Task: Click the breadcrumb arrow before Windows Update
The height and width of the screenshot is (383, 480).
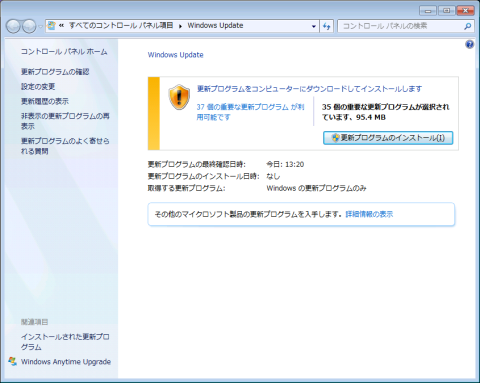Action: tap(180, 26)
